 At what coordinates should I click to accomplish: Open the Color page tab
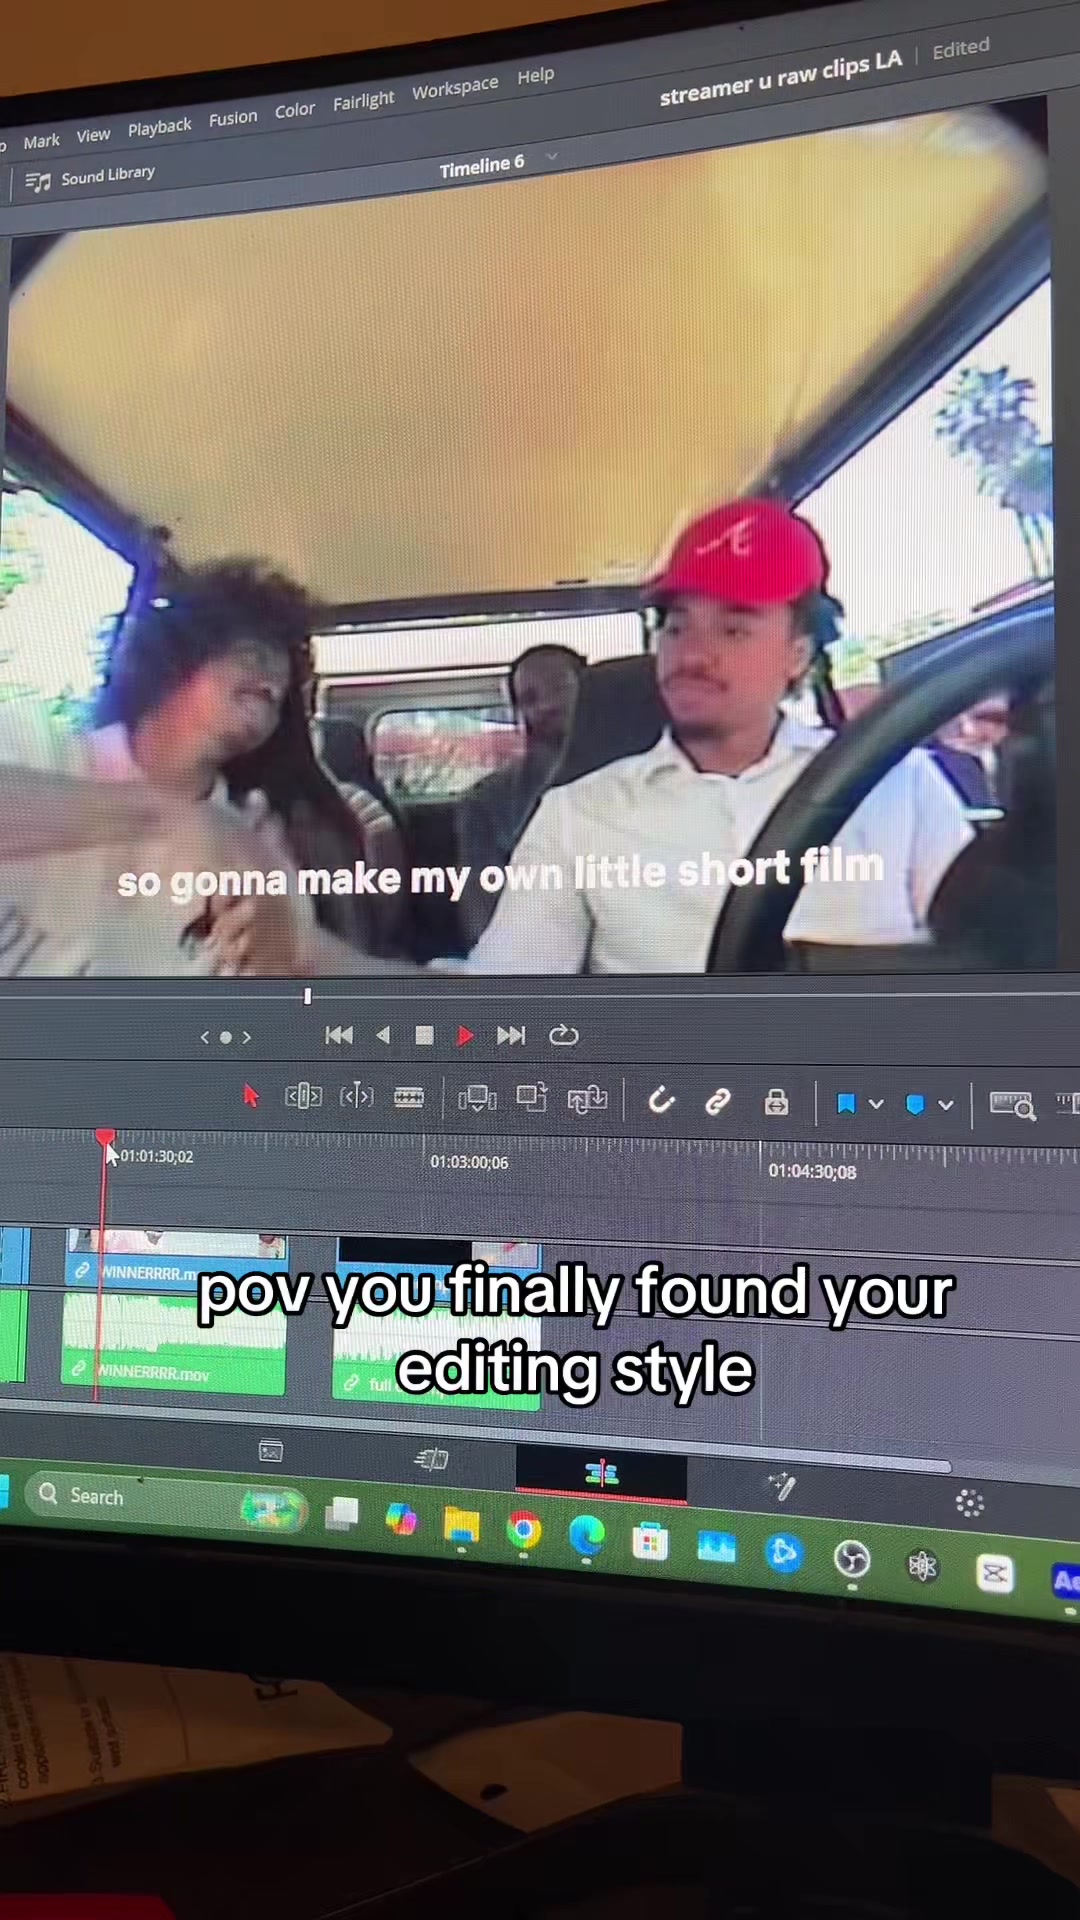[969, 1503]
